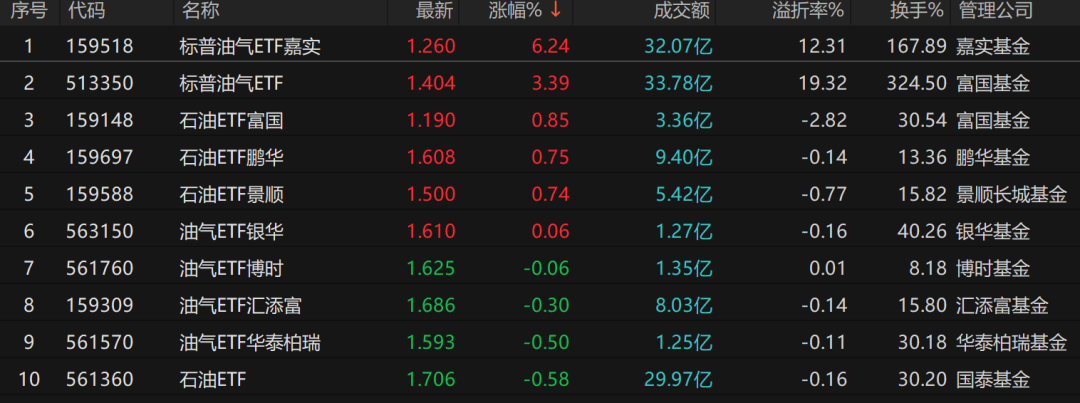The image size is (1080, 403).
Task: Click 油气ETF博时 name
Action: 231,268
